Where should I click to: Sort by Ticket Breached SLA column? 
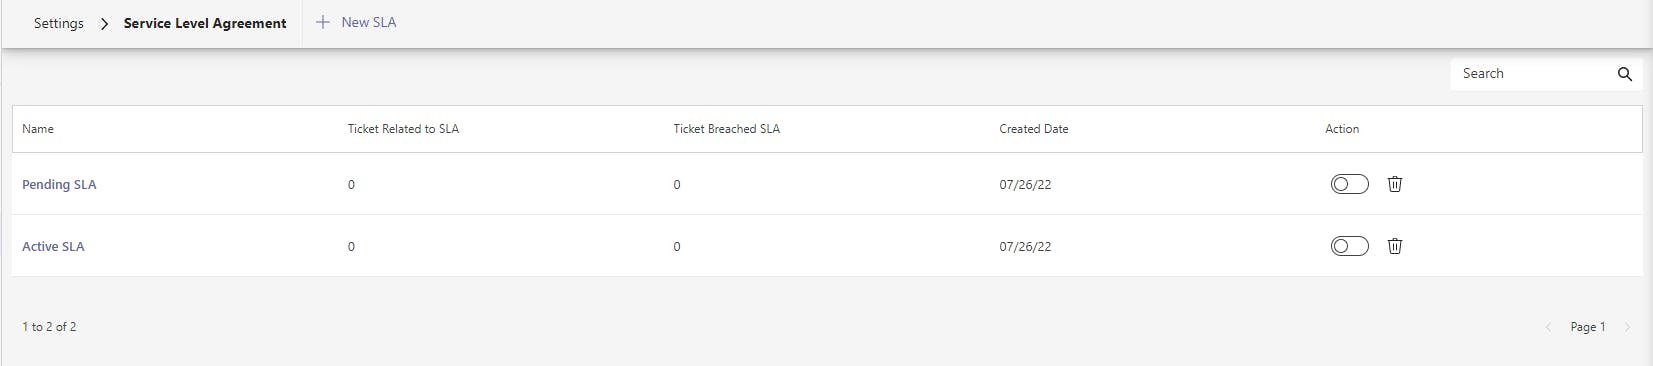pyautogui.click(x=726, y=129)
